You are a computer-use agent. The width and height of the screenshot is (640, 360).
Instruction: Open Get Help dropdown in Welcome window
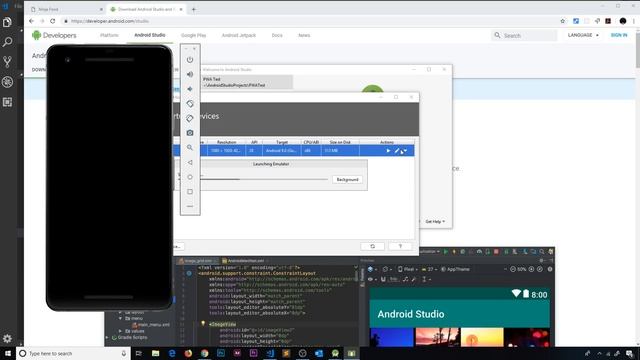(435, 222)
